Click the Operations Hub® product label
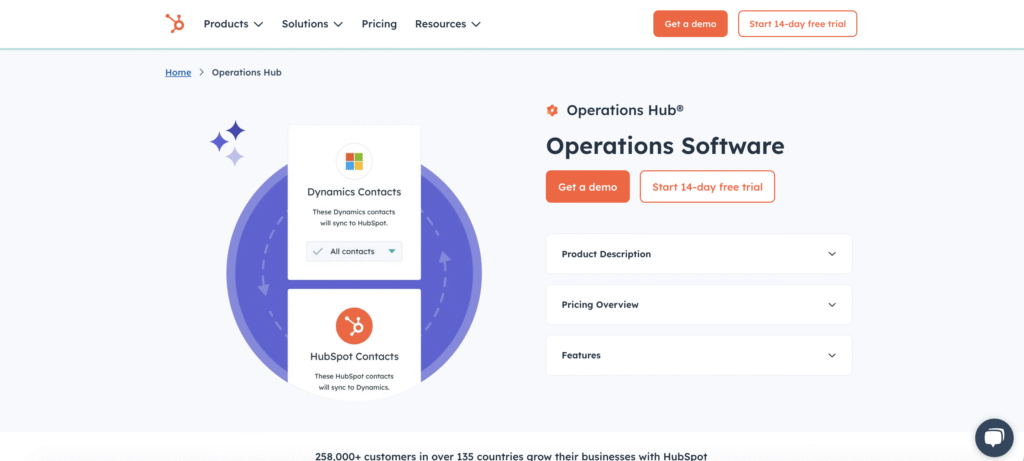 click(625, 110)
